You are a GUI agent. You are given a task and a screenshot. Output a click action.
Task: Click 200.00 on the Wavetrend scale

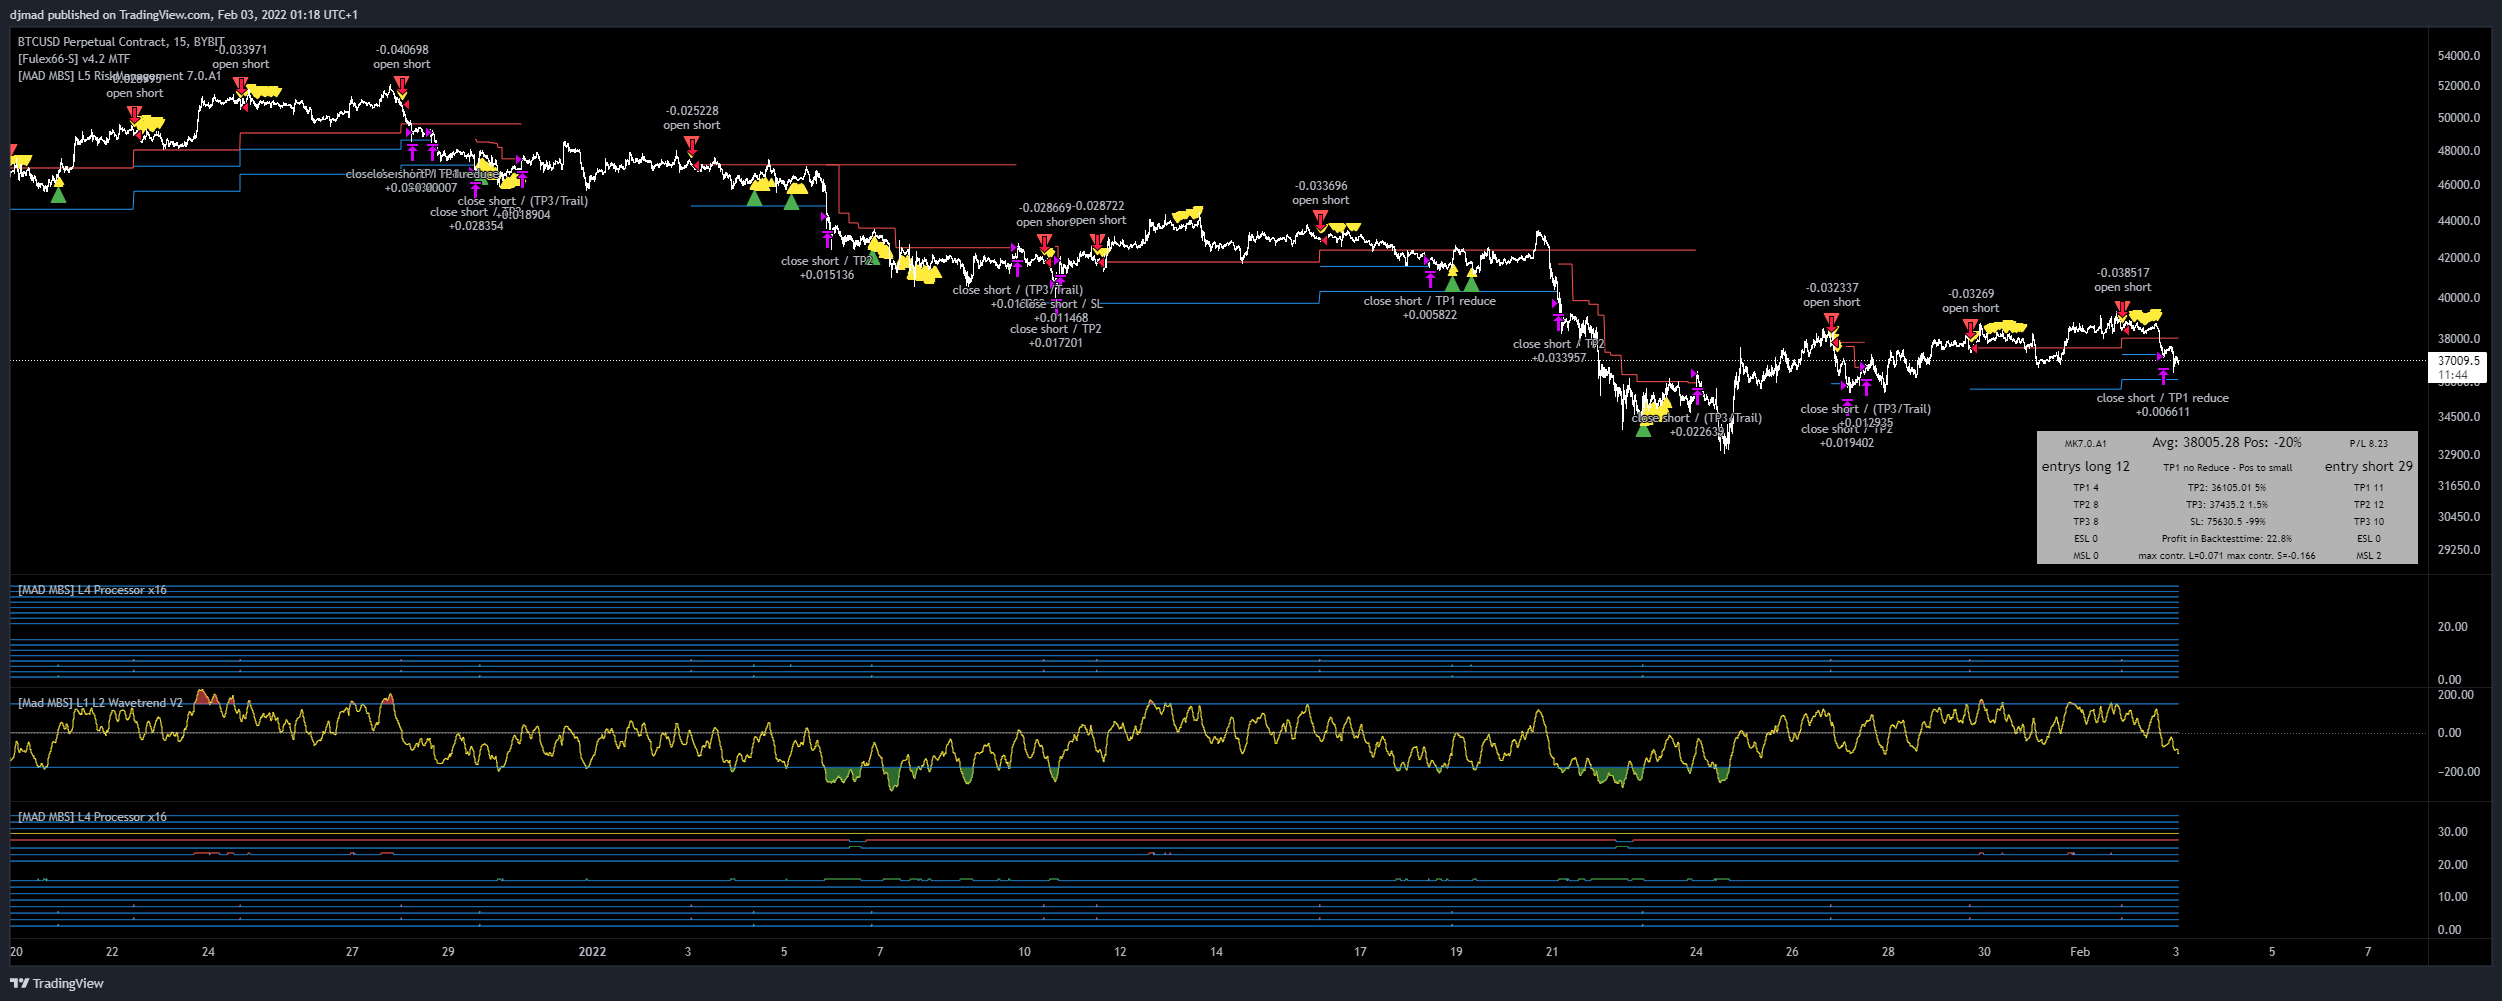pyautogui.click(x=2456, y=695)
